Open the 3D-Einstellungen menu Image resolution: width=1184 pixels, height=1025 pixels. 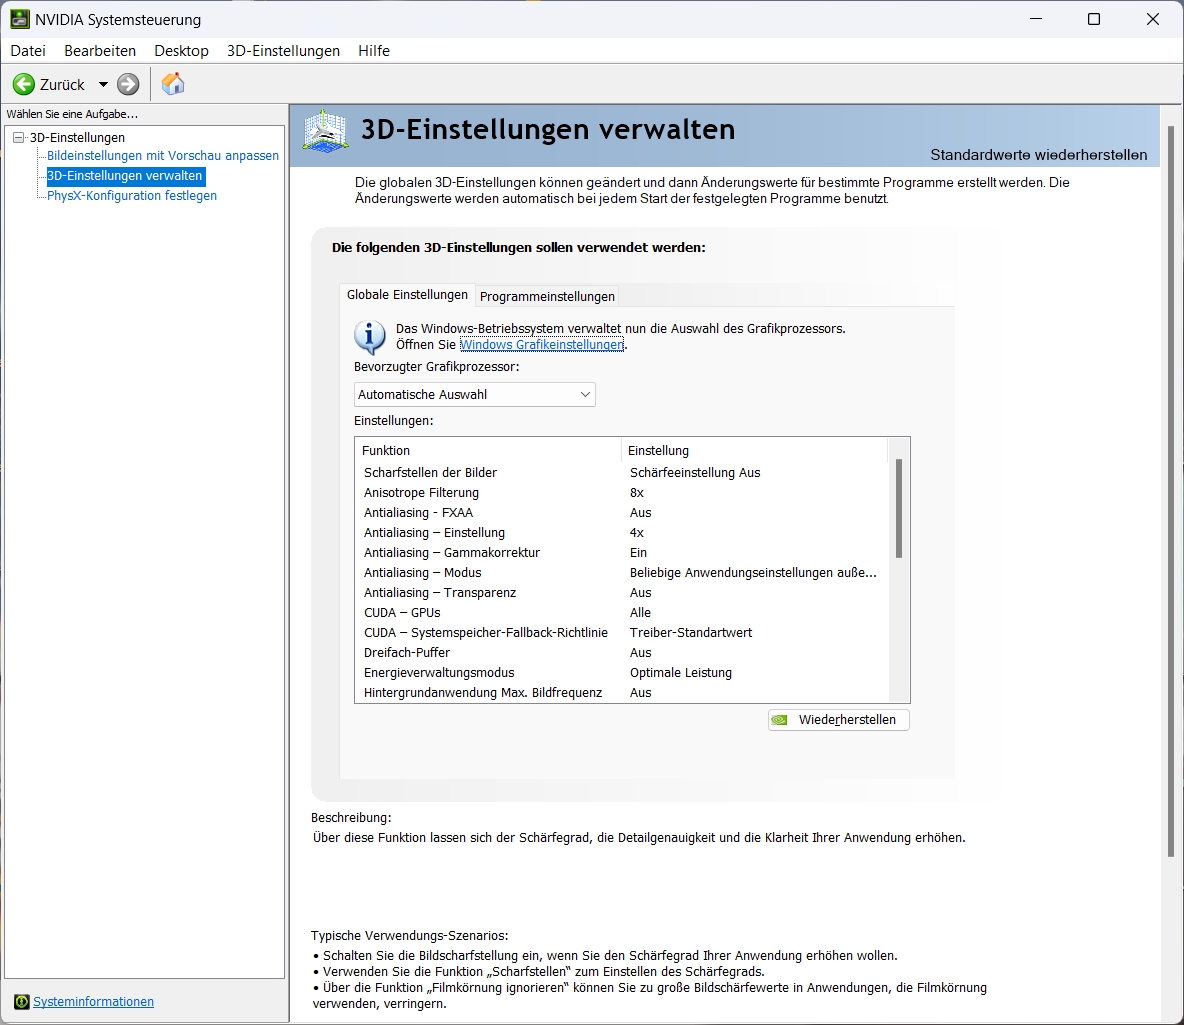click(283, 51)
